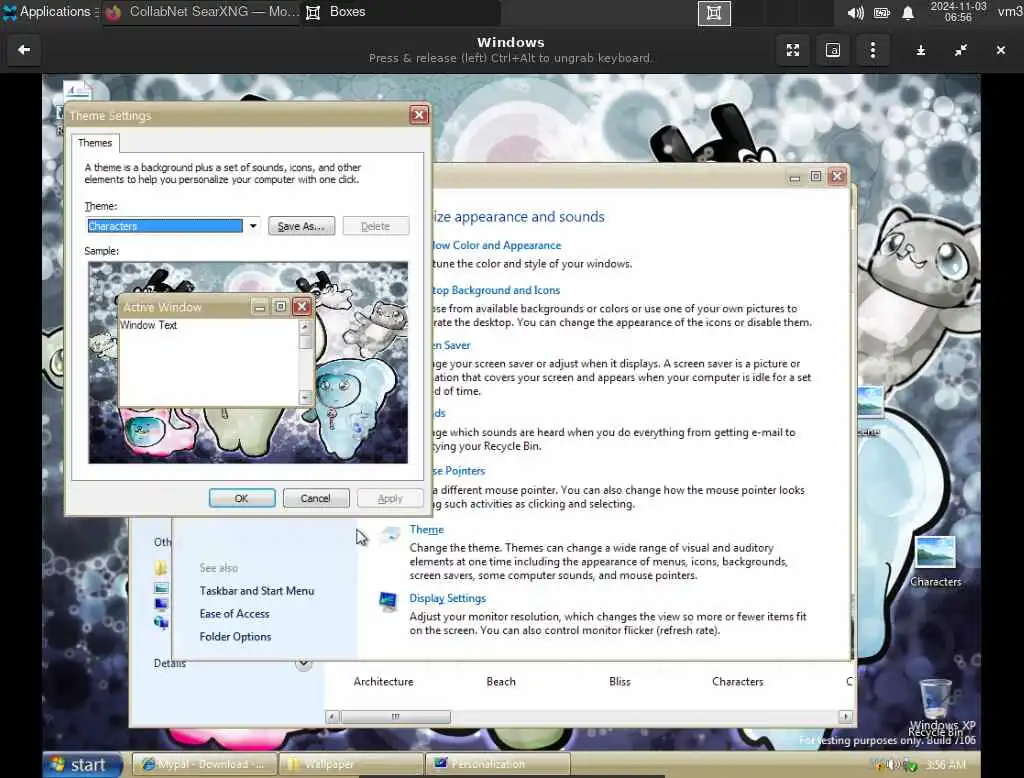Expand the Details section in Wallpaper window
This screenshot has height=778, width=1024.
(304, 664)
